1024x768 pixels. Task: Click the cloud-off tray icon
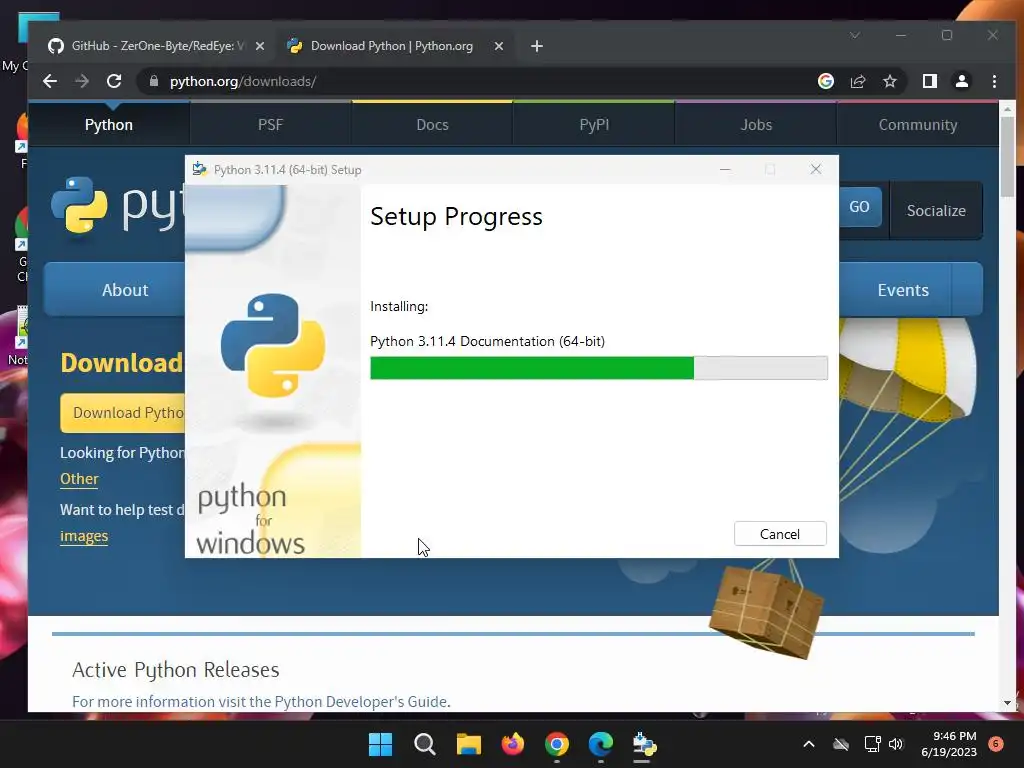coord(841,744)
